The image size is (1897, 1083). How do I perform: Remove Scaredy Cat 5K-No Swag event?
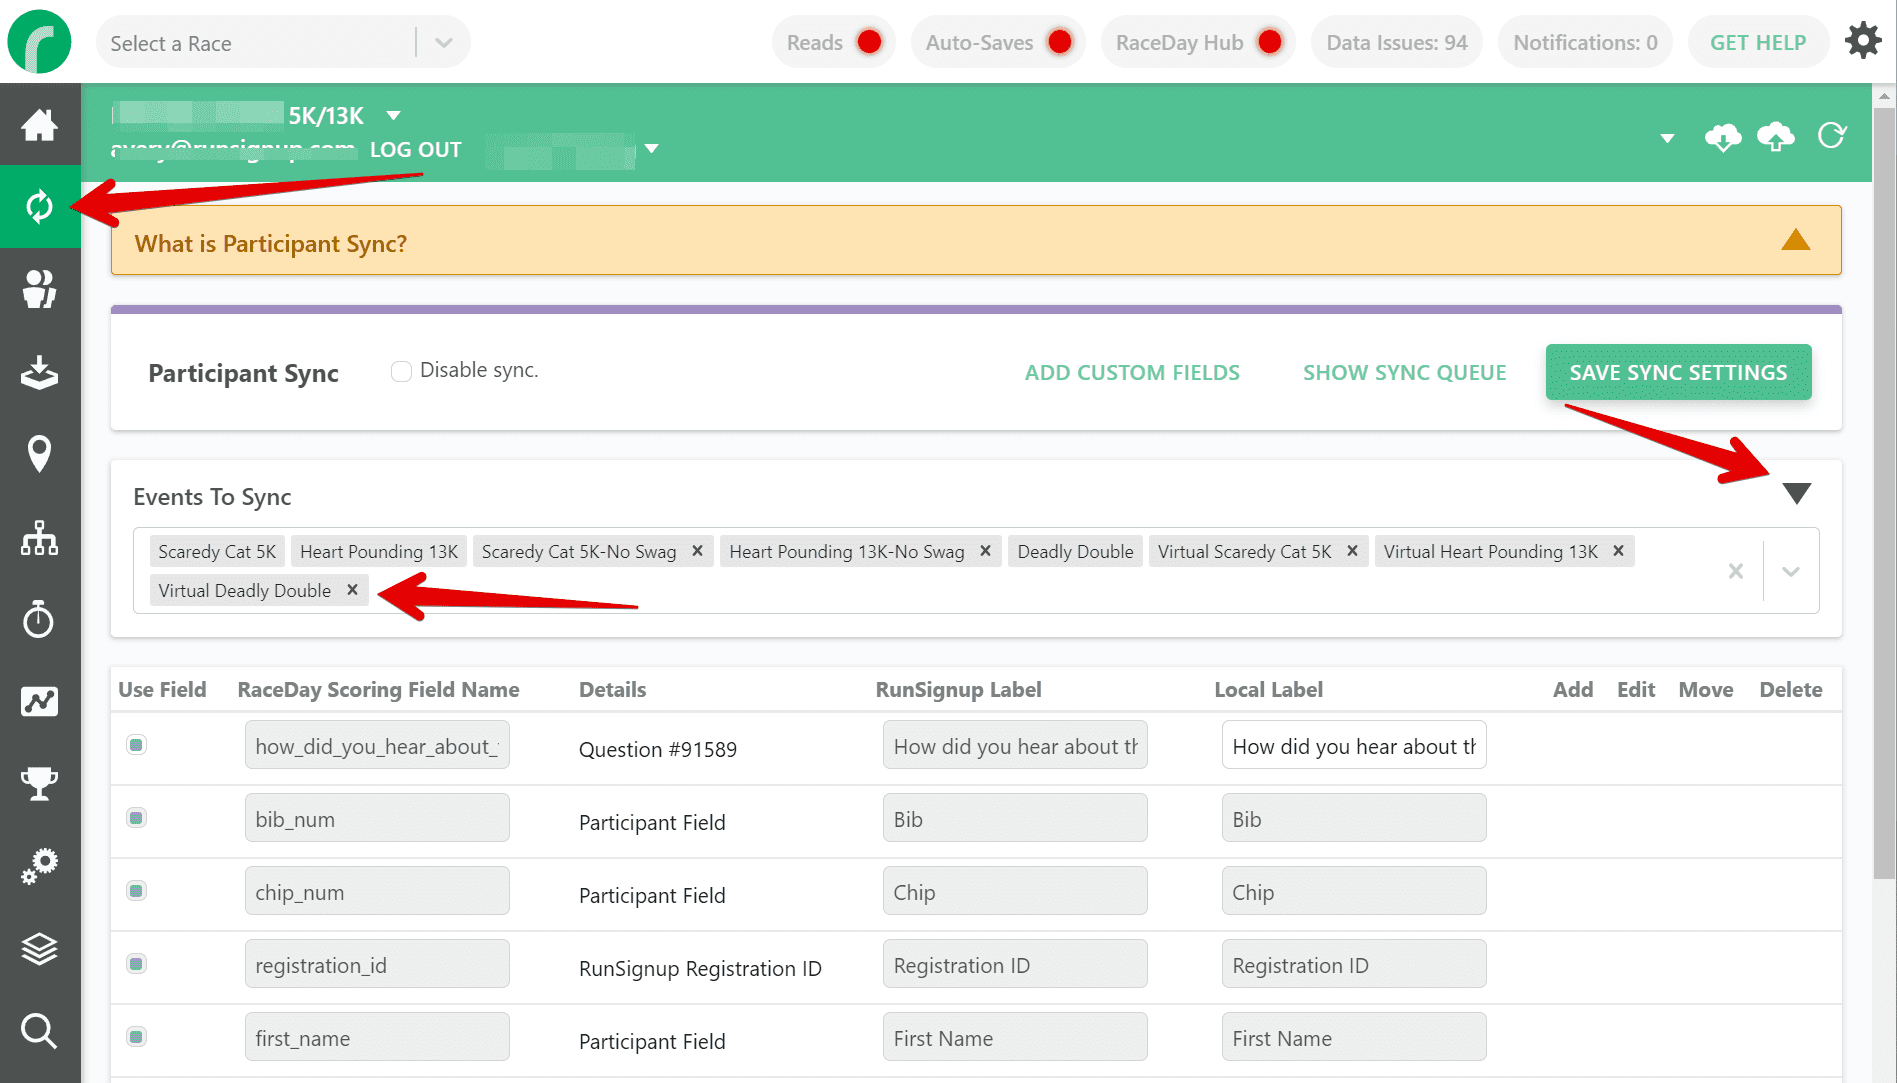pyautogui.click(x=697, y=551)
